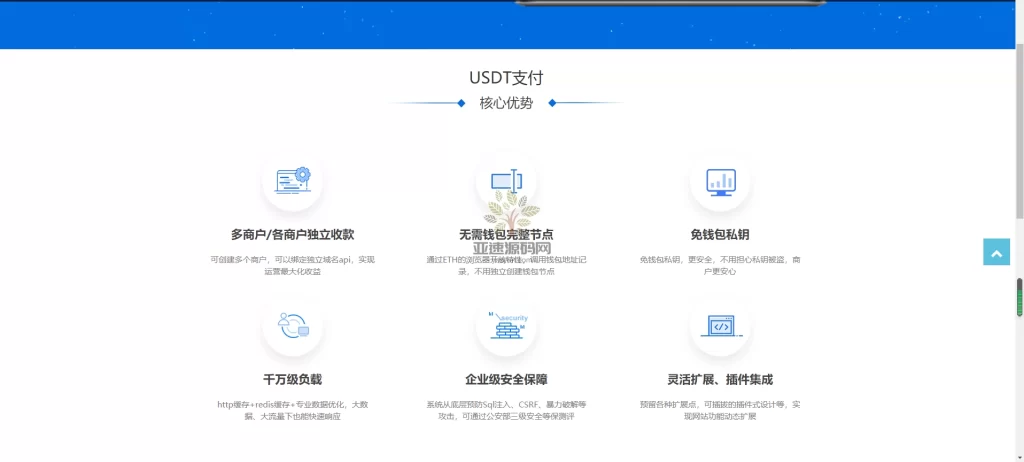
Task: Click the 核心优势 subtitle
Action: [506, 103]
